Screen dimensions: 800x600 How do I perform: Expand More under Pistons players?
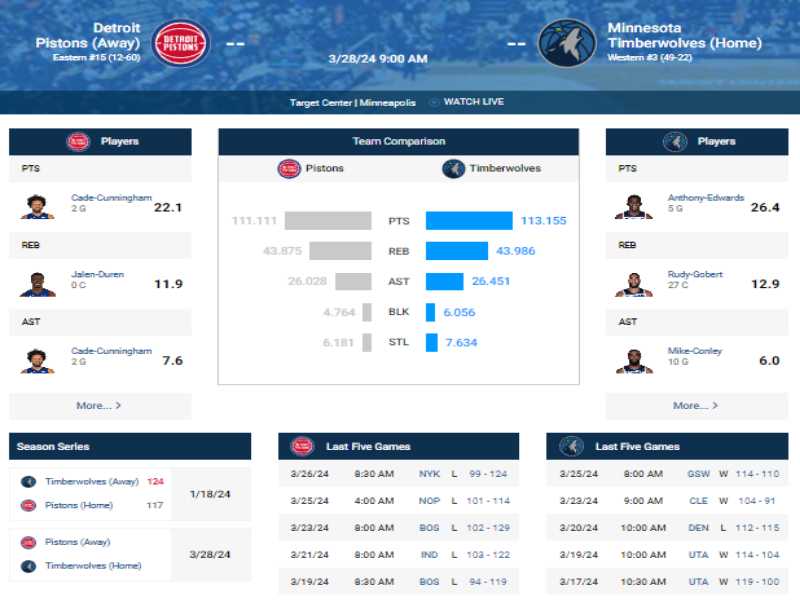coord(98,406)
